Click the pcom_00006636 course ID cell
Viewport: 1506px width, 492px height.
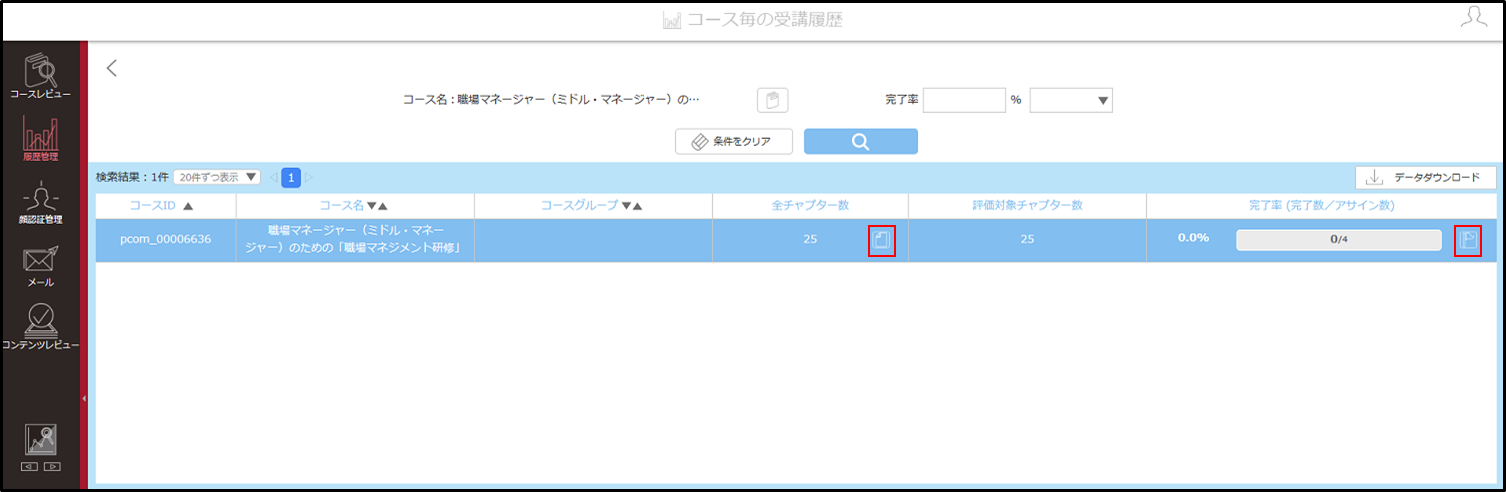[166, 240]
